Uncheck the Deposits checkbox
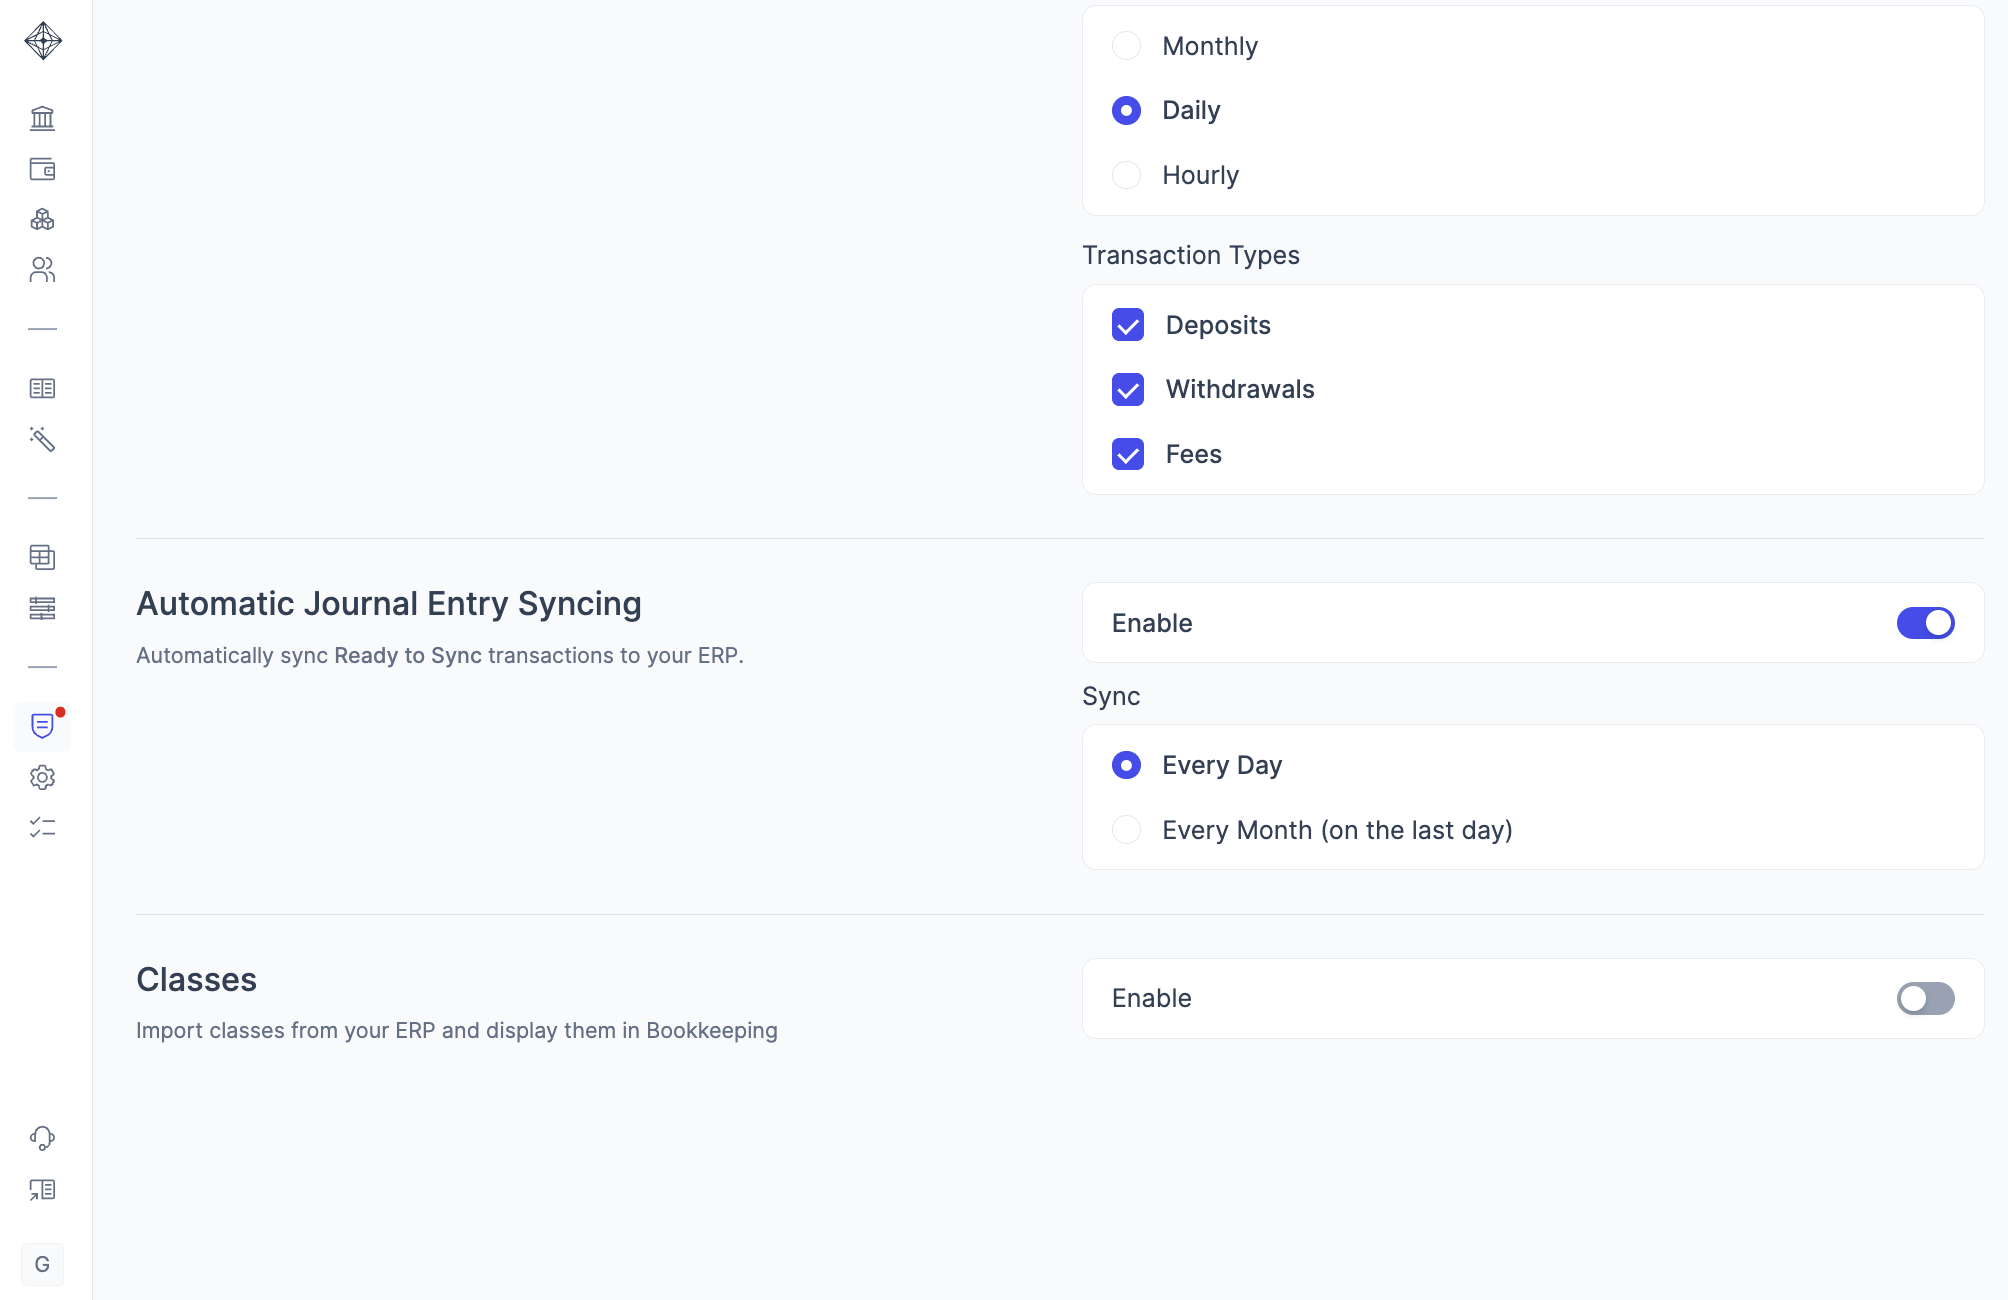Image resolution: width=2008 pixels, height=1300 pixels. click(1128, 325)
